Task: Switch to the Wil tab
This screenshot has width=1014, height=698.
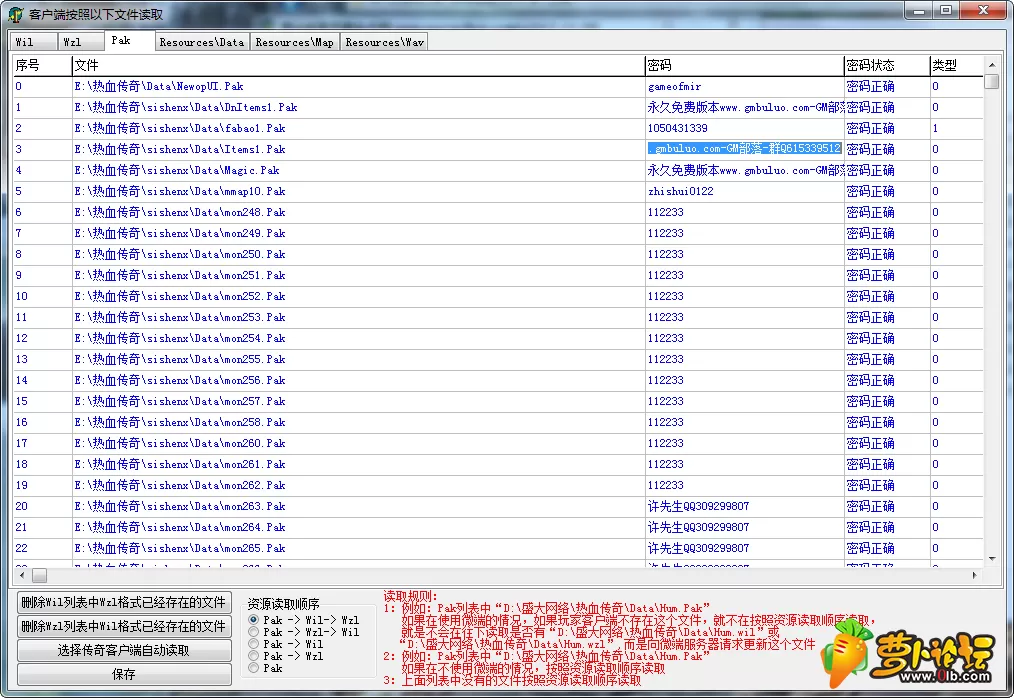Action: point(32,42)
